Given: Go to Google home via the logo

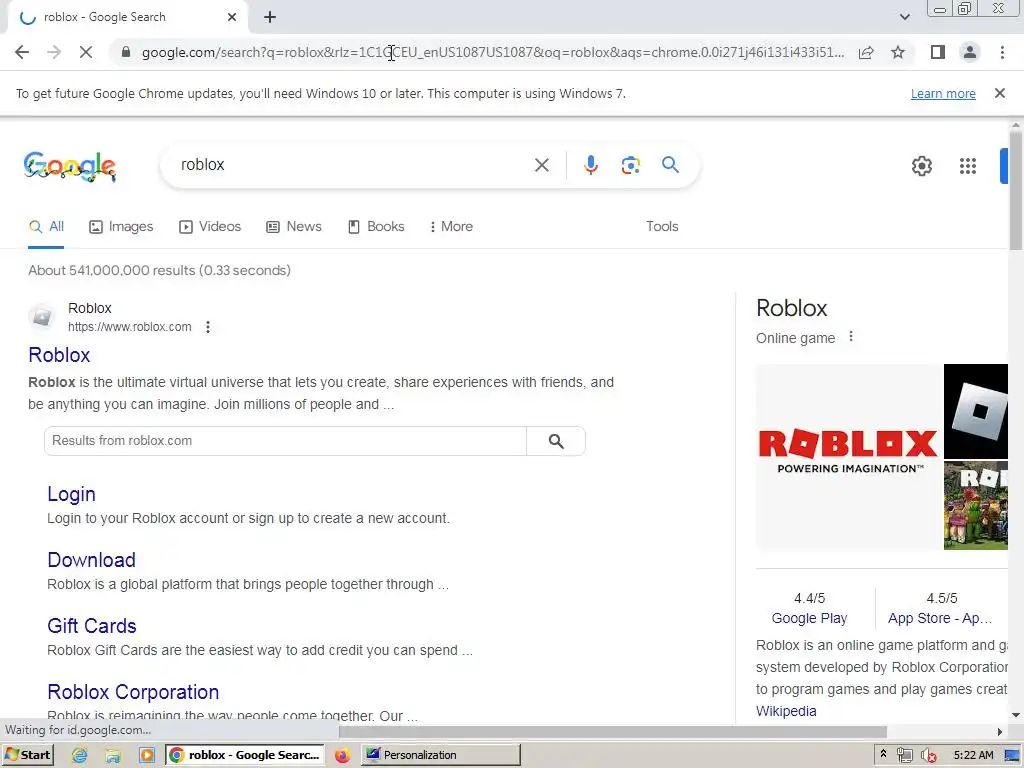Looking at the screenshot, I should (x=70, y=166).
